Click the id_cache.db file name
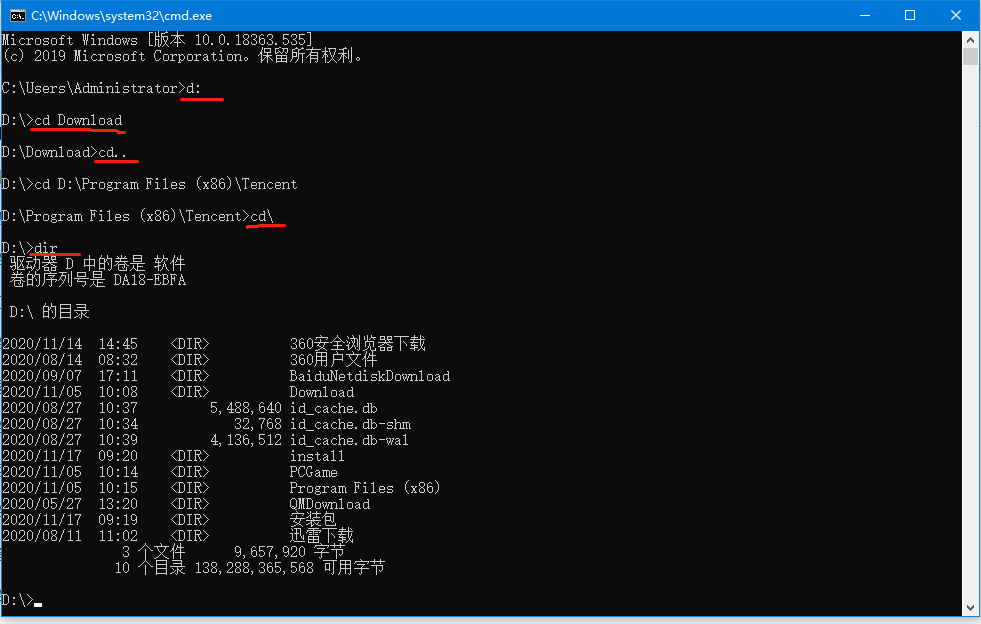 (333, 408)
